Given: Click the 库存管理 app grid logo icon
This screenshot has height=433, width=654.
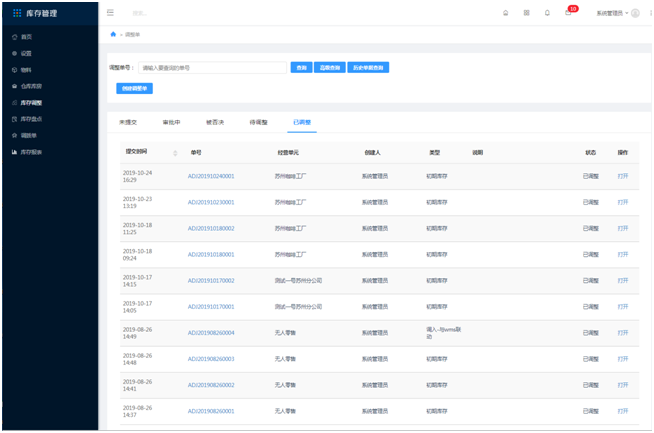Looking at the screenshot, I should coord(17,13).
